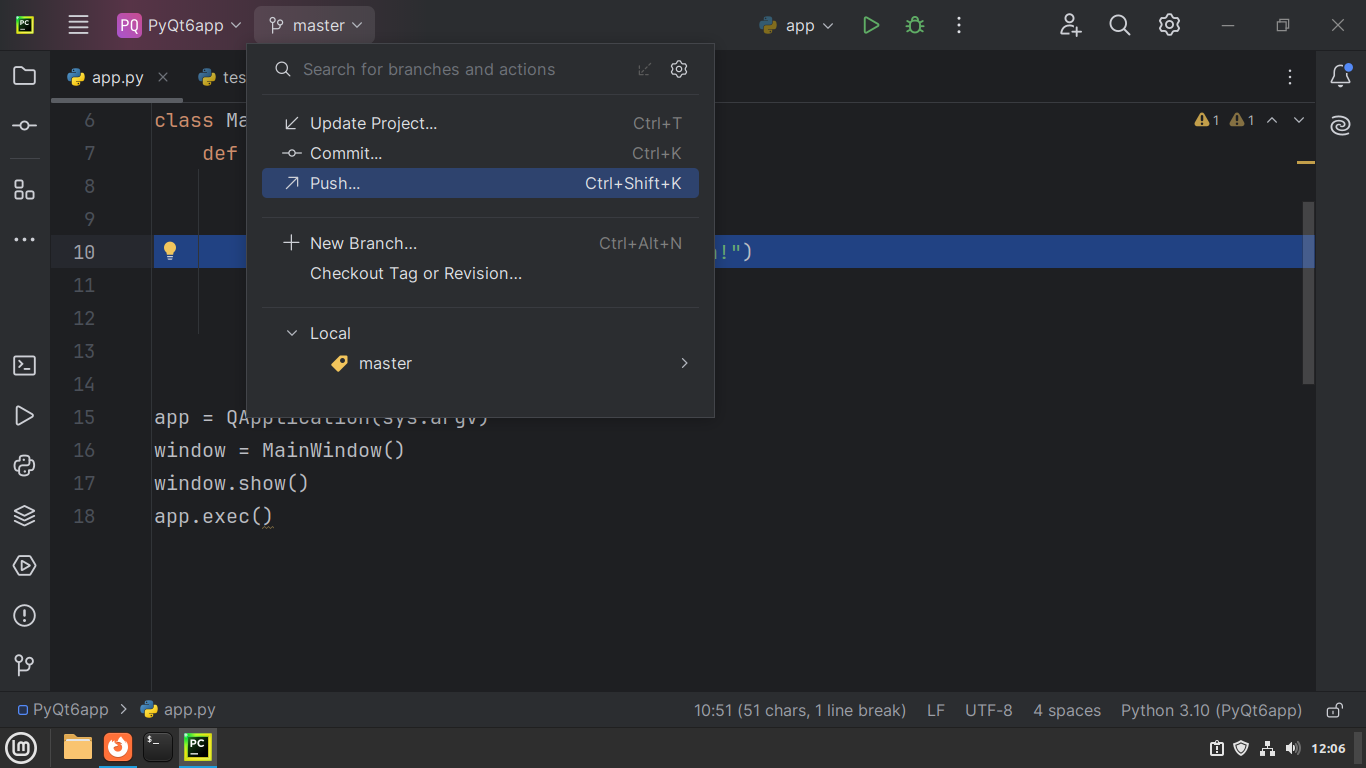Select the master local branch
Viewport: 1366px width, 768px height.
[480, 363]
